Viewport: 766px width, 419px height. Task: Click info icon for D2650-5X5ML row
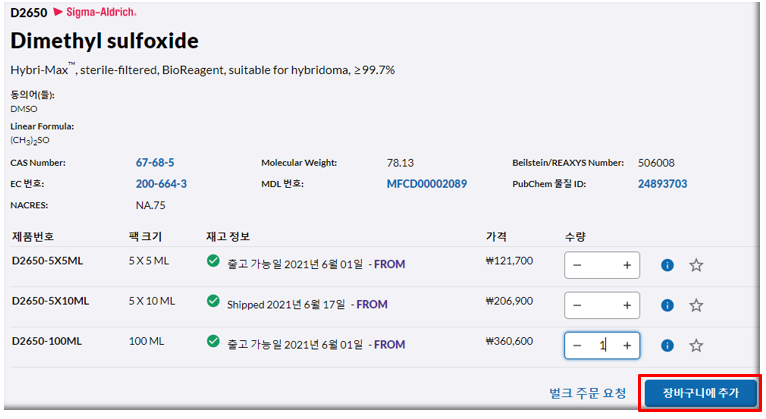[x=667, y=265]
